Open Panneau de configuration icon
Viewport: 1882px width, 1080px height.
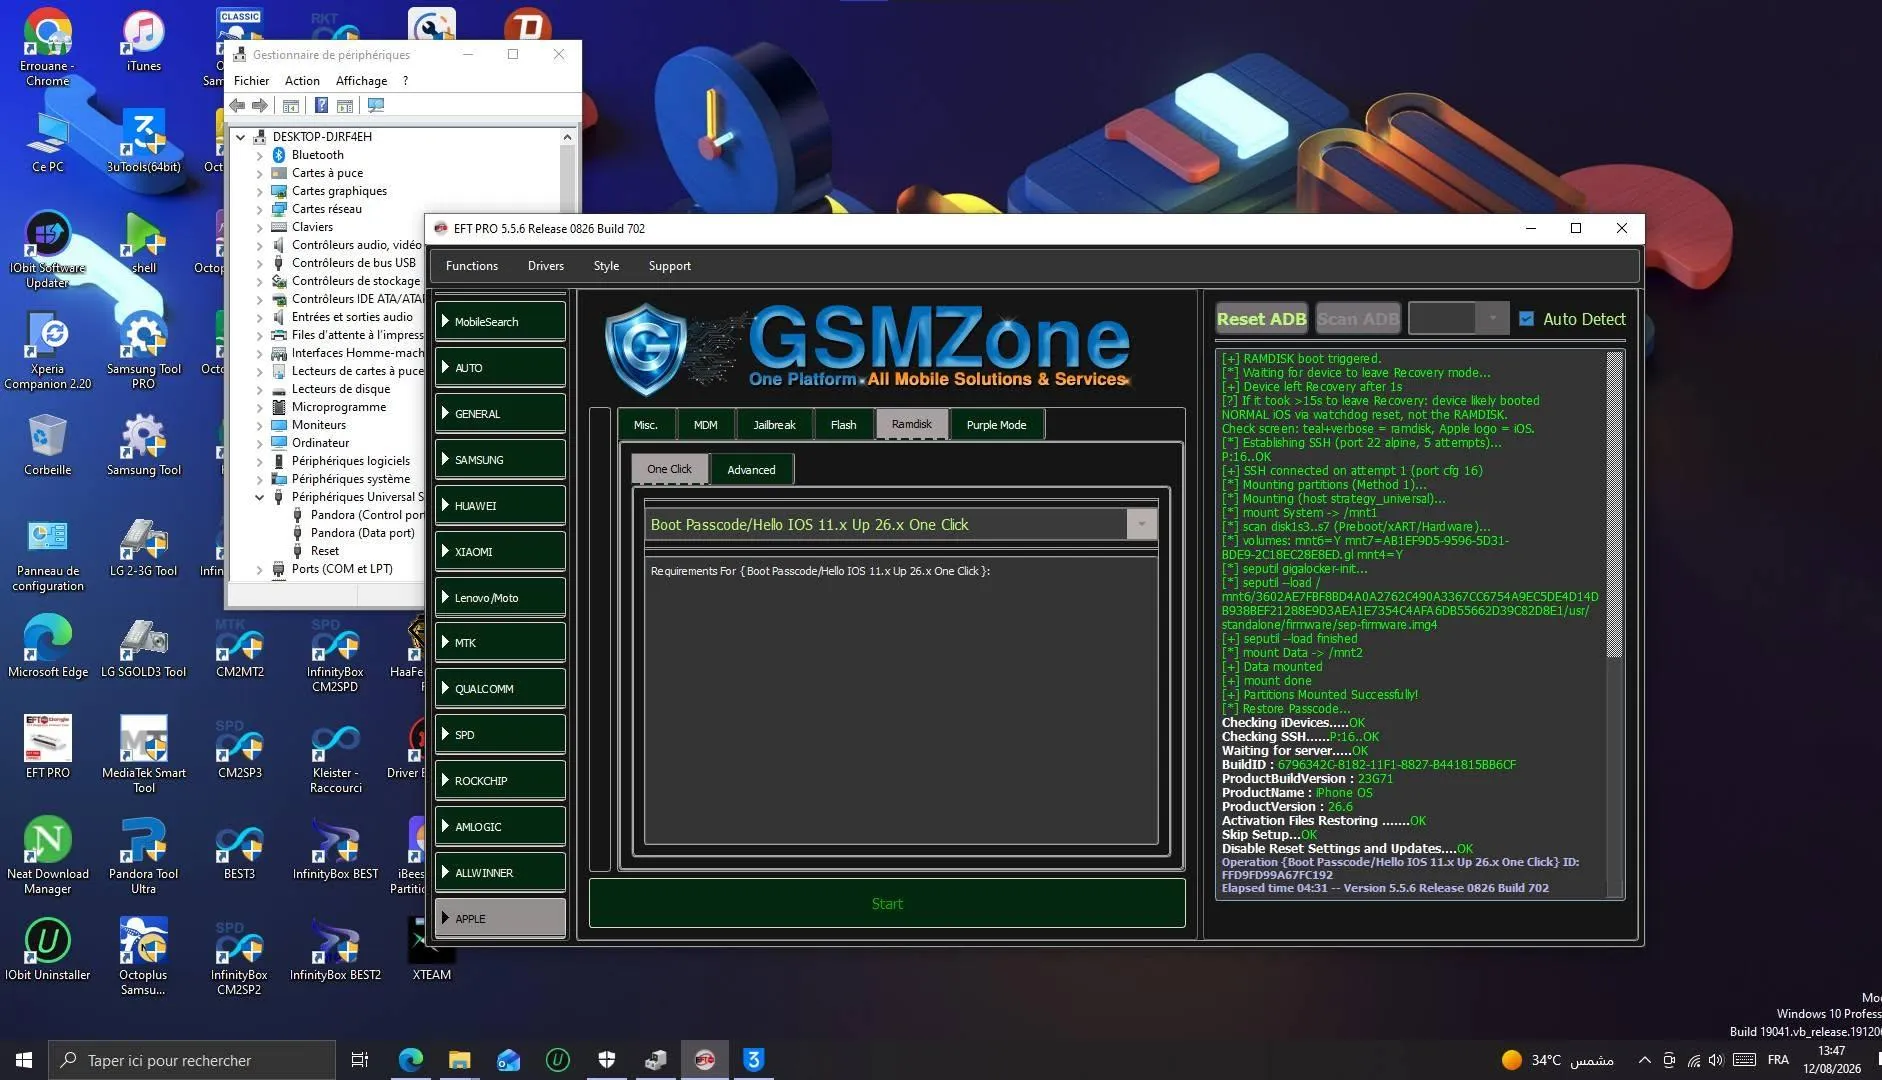click(47, 553)
